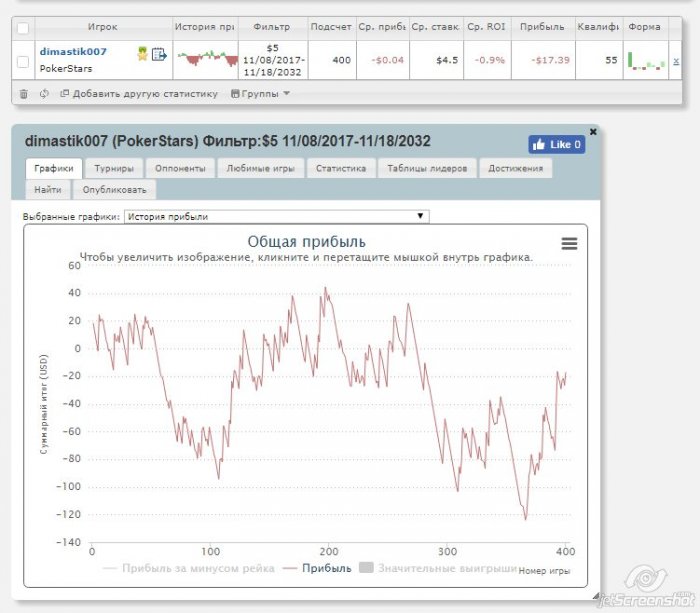The image size is (700, 613).
Task: Sort by Подсчет column header
Action: (x=331, y=27)
